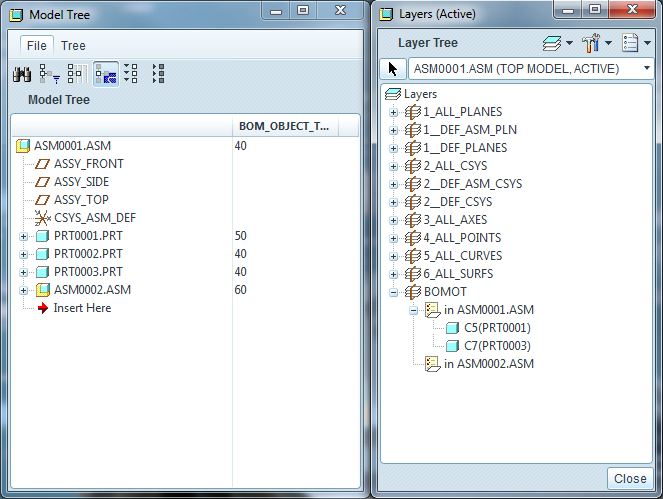Click the value 50 in PRT0001.PRT row
This screenshot has width=663, height=499.
[x=241, y=236]
